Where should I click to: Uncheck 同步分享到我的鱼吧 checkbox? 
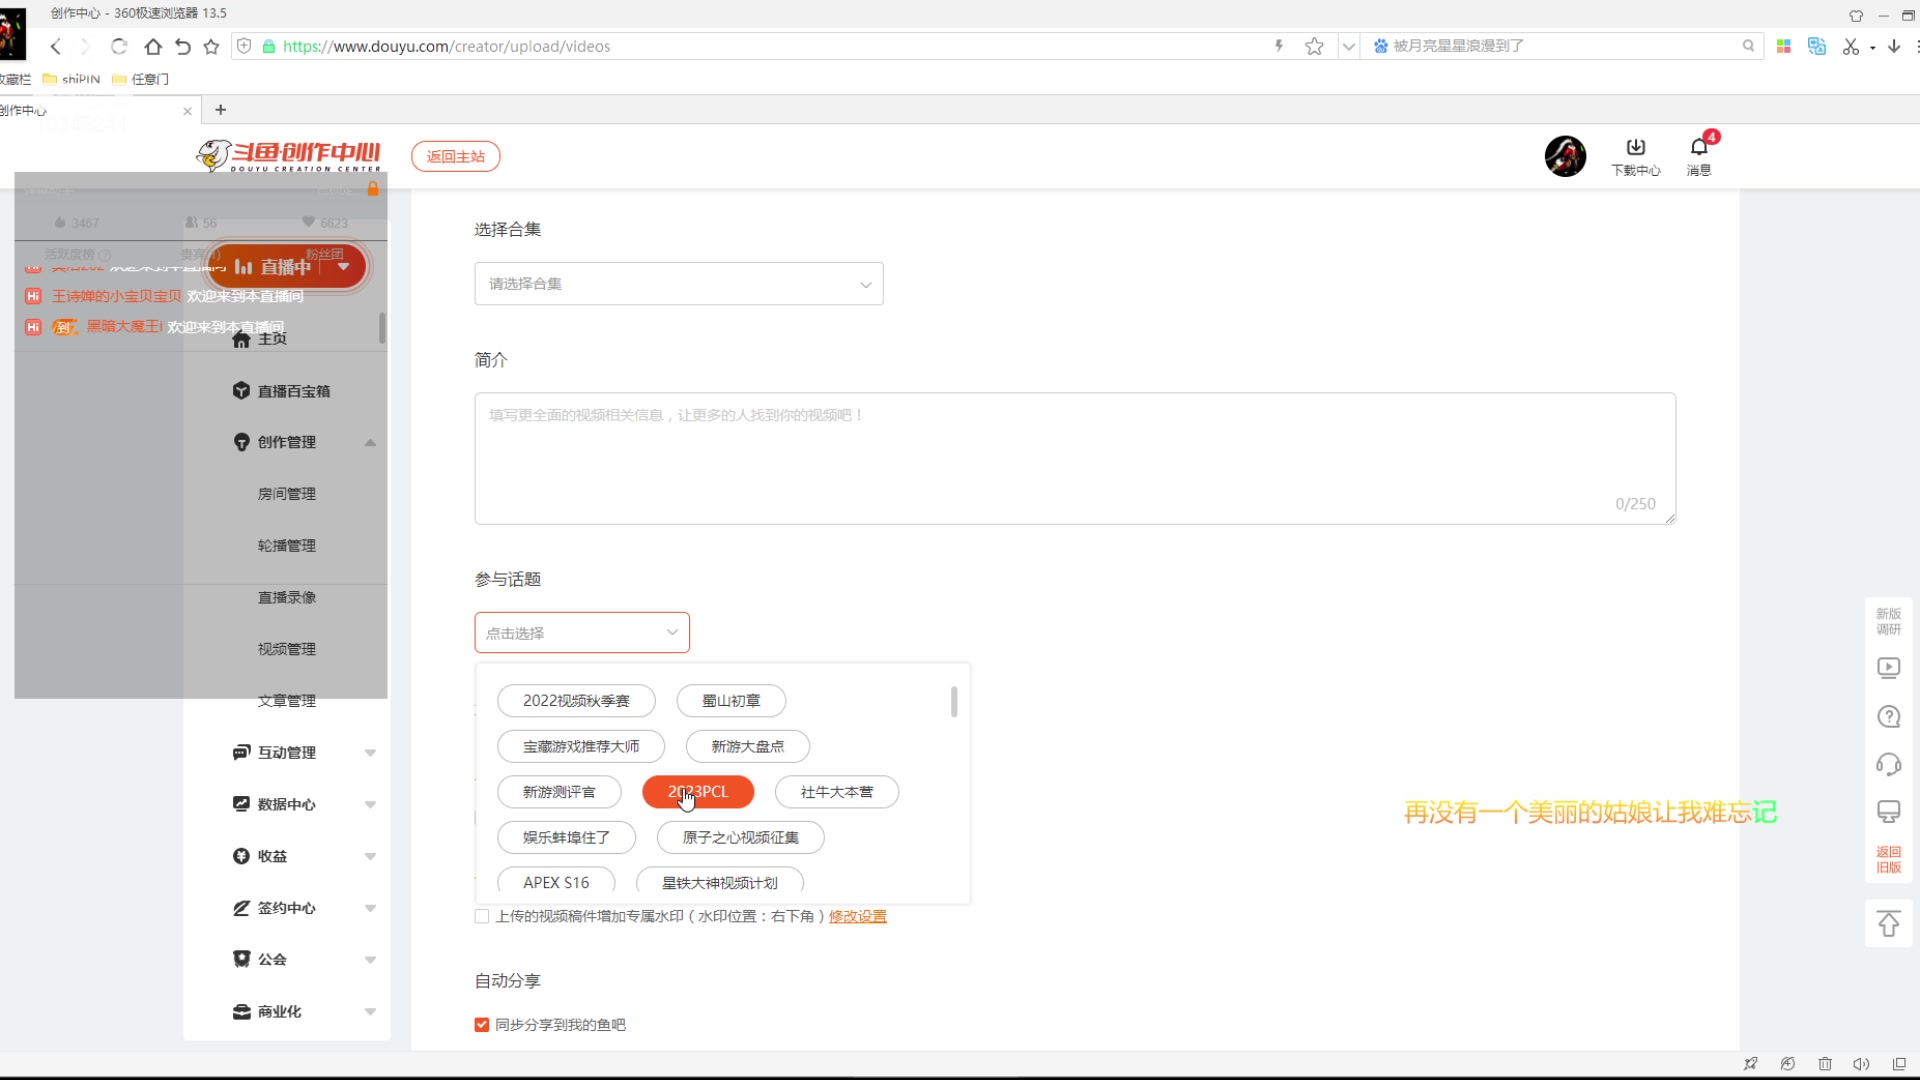point(482,1025)
